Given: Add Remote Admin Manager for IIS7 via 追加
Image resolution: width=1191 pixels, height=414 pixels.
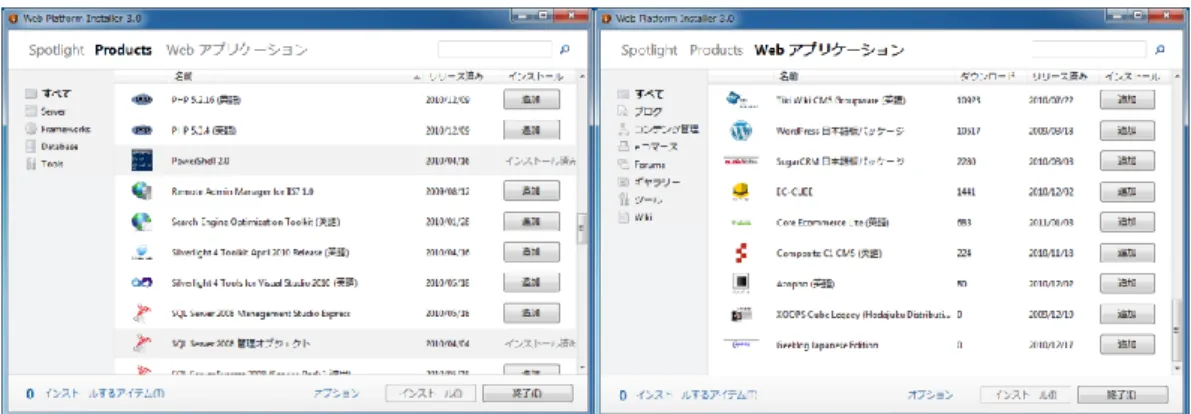Looking at the screenshot, I should (x=532, y=191).
